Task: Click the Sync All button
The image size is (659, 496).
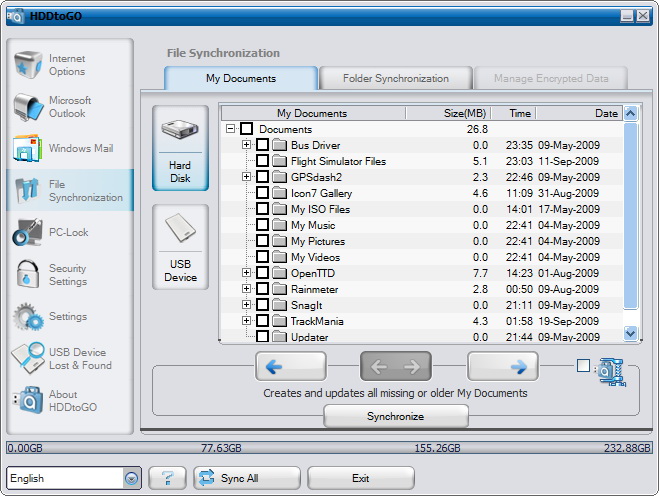Action: click(x=247, y=478)
